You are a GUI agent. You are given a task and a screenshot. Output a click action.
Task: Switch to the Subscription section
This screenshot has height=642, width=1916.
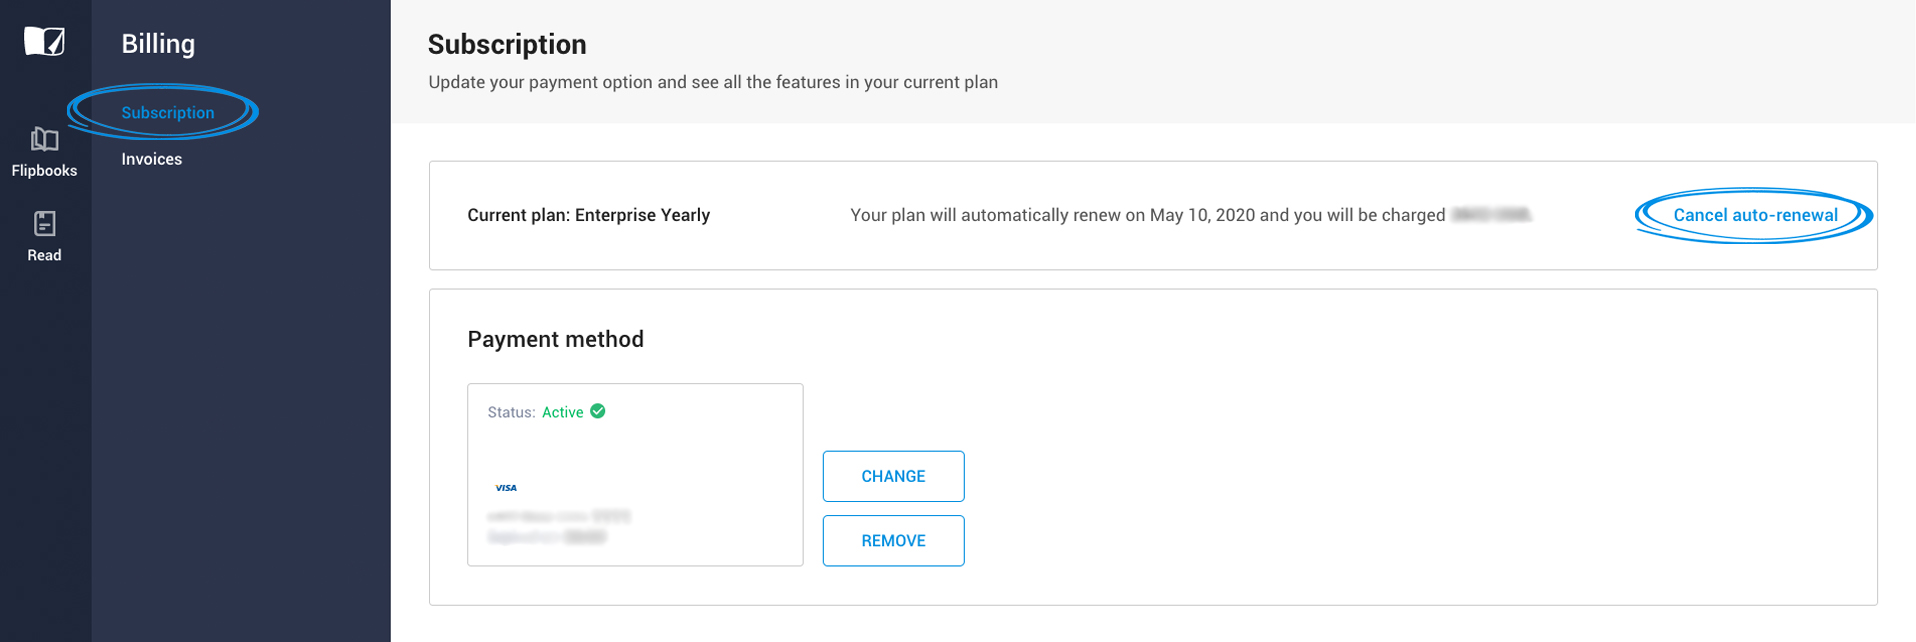pyautogui.click(x=166, y=112)
